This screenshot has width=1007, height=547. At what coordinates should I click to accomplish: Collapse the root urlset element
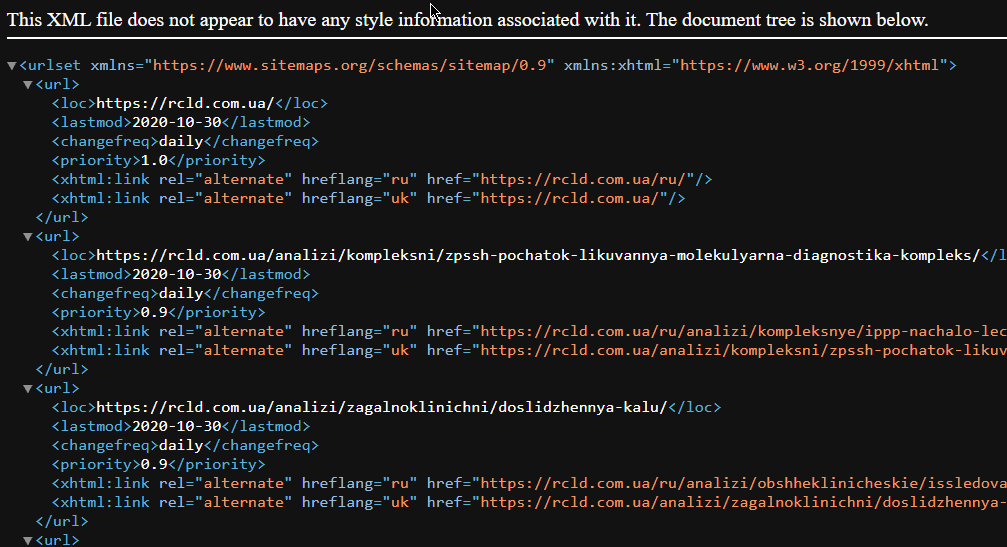[11, 66]
